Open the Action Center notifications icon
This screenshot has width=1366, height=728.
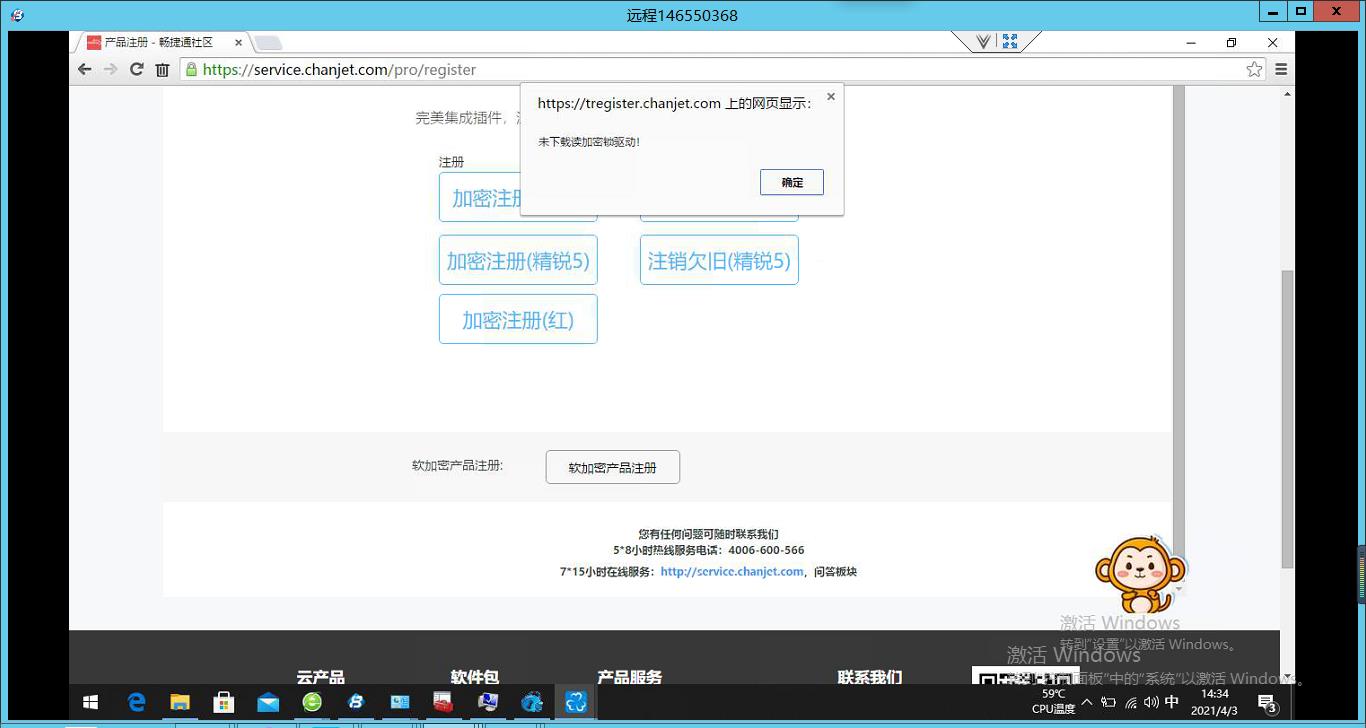click(x=1267, y=703)
